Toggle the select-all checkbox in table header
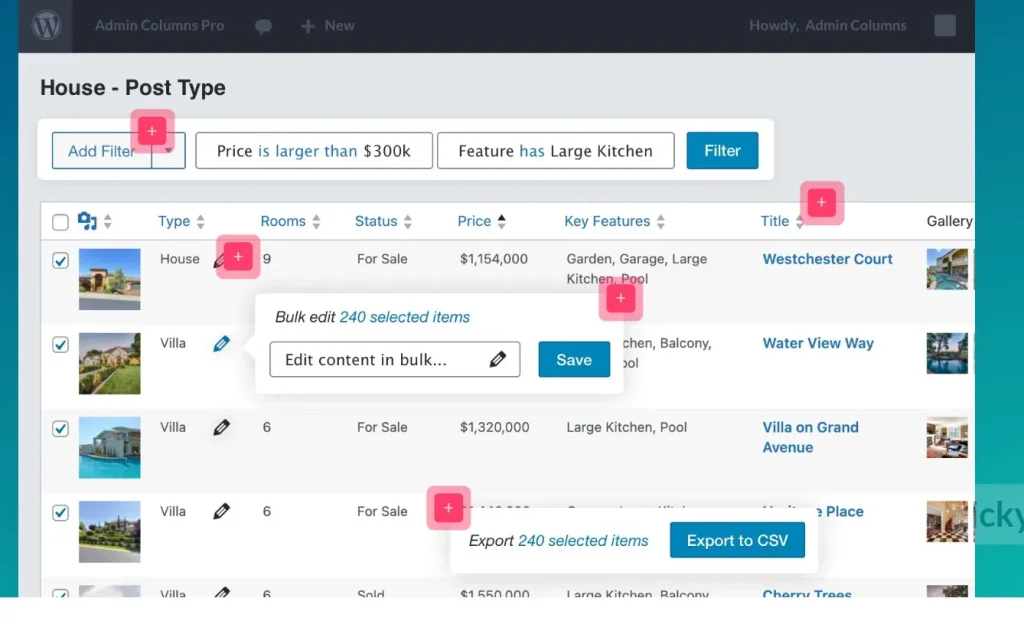Screen dimensions: 1024x631 60,222
